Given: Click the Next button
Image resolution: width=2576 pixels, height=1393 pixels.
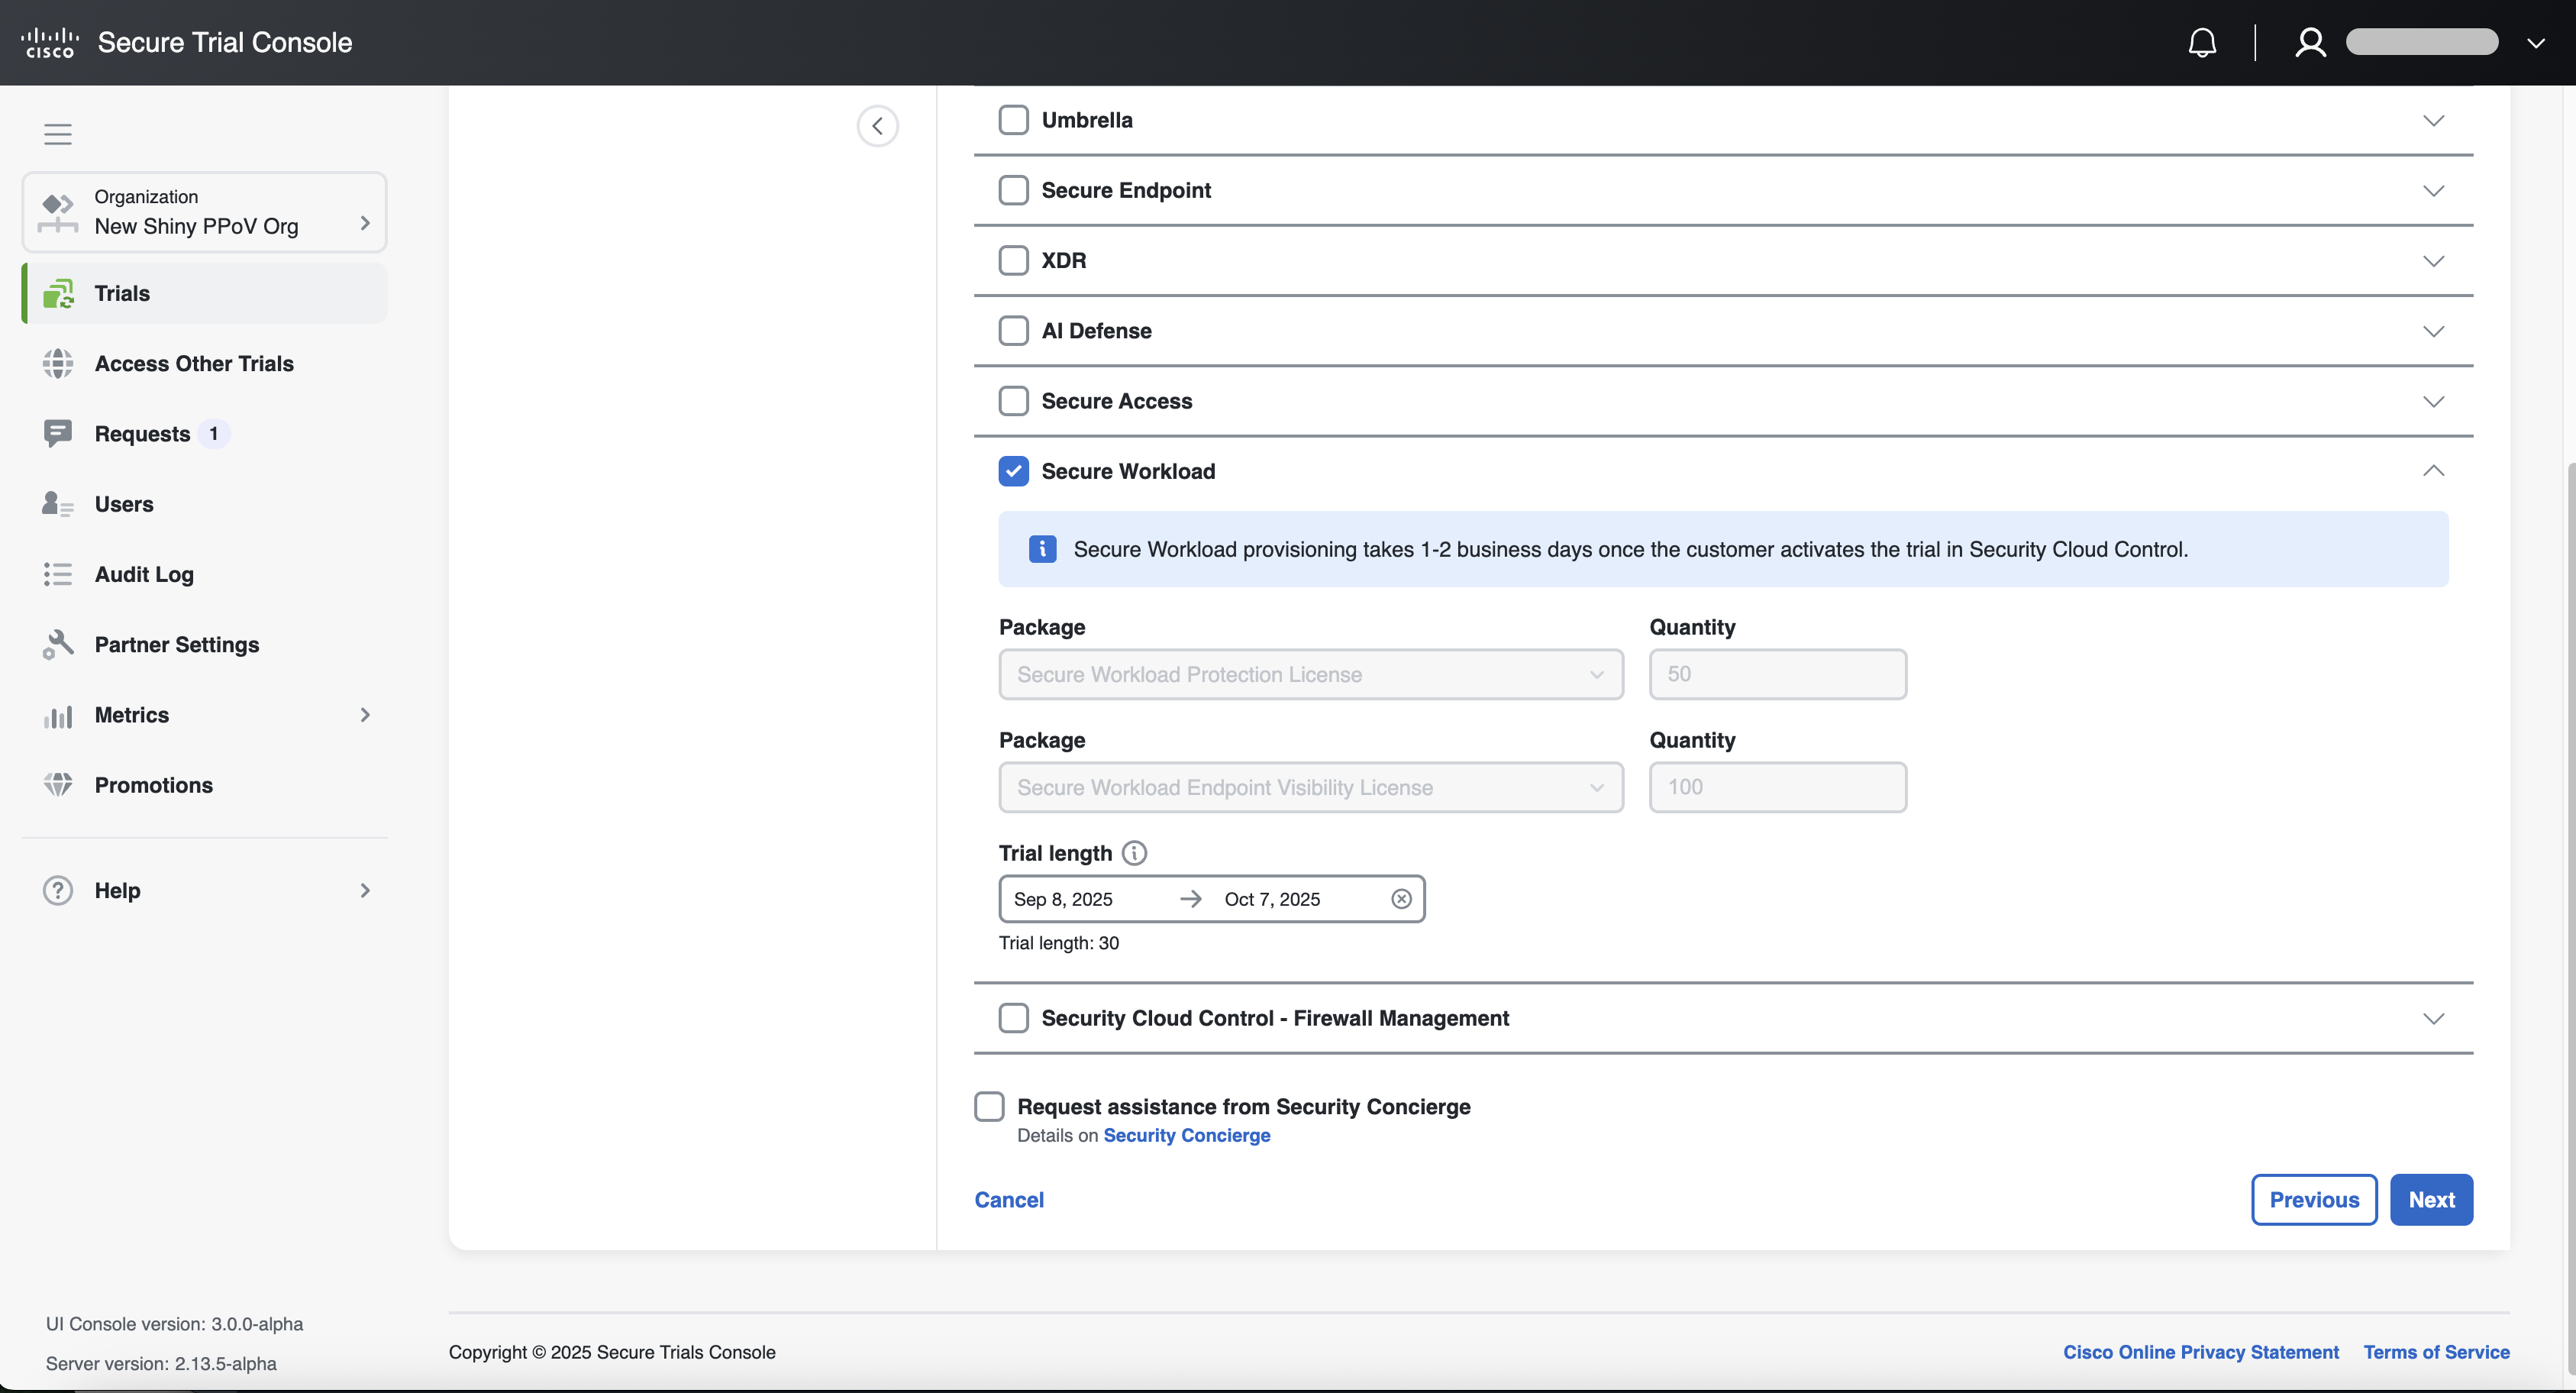Looking at the screenshot, I should 2431,1199.
